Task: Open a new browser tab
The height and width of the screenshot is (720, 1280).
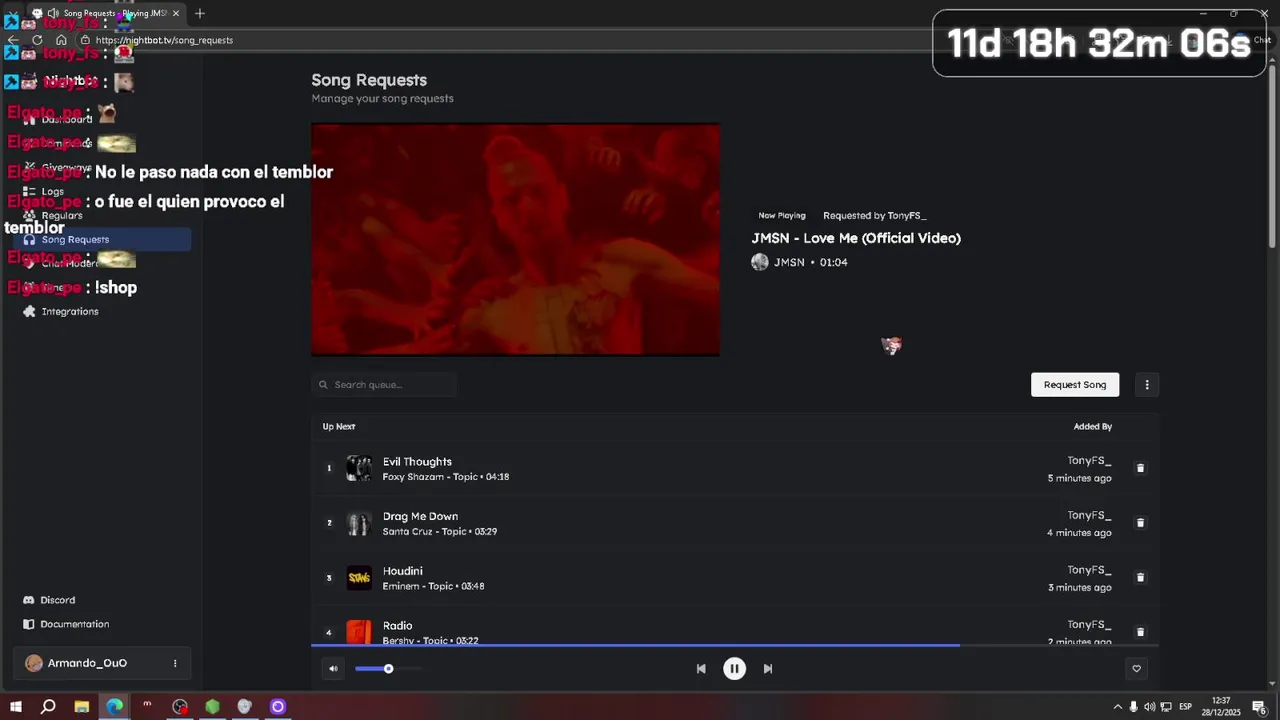Action: click(x=200, y=13)
